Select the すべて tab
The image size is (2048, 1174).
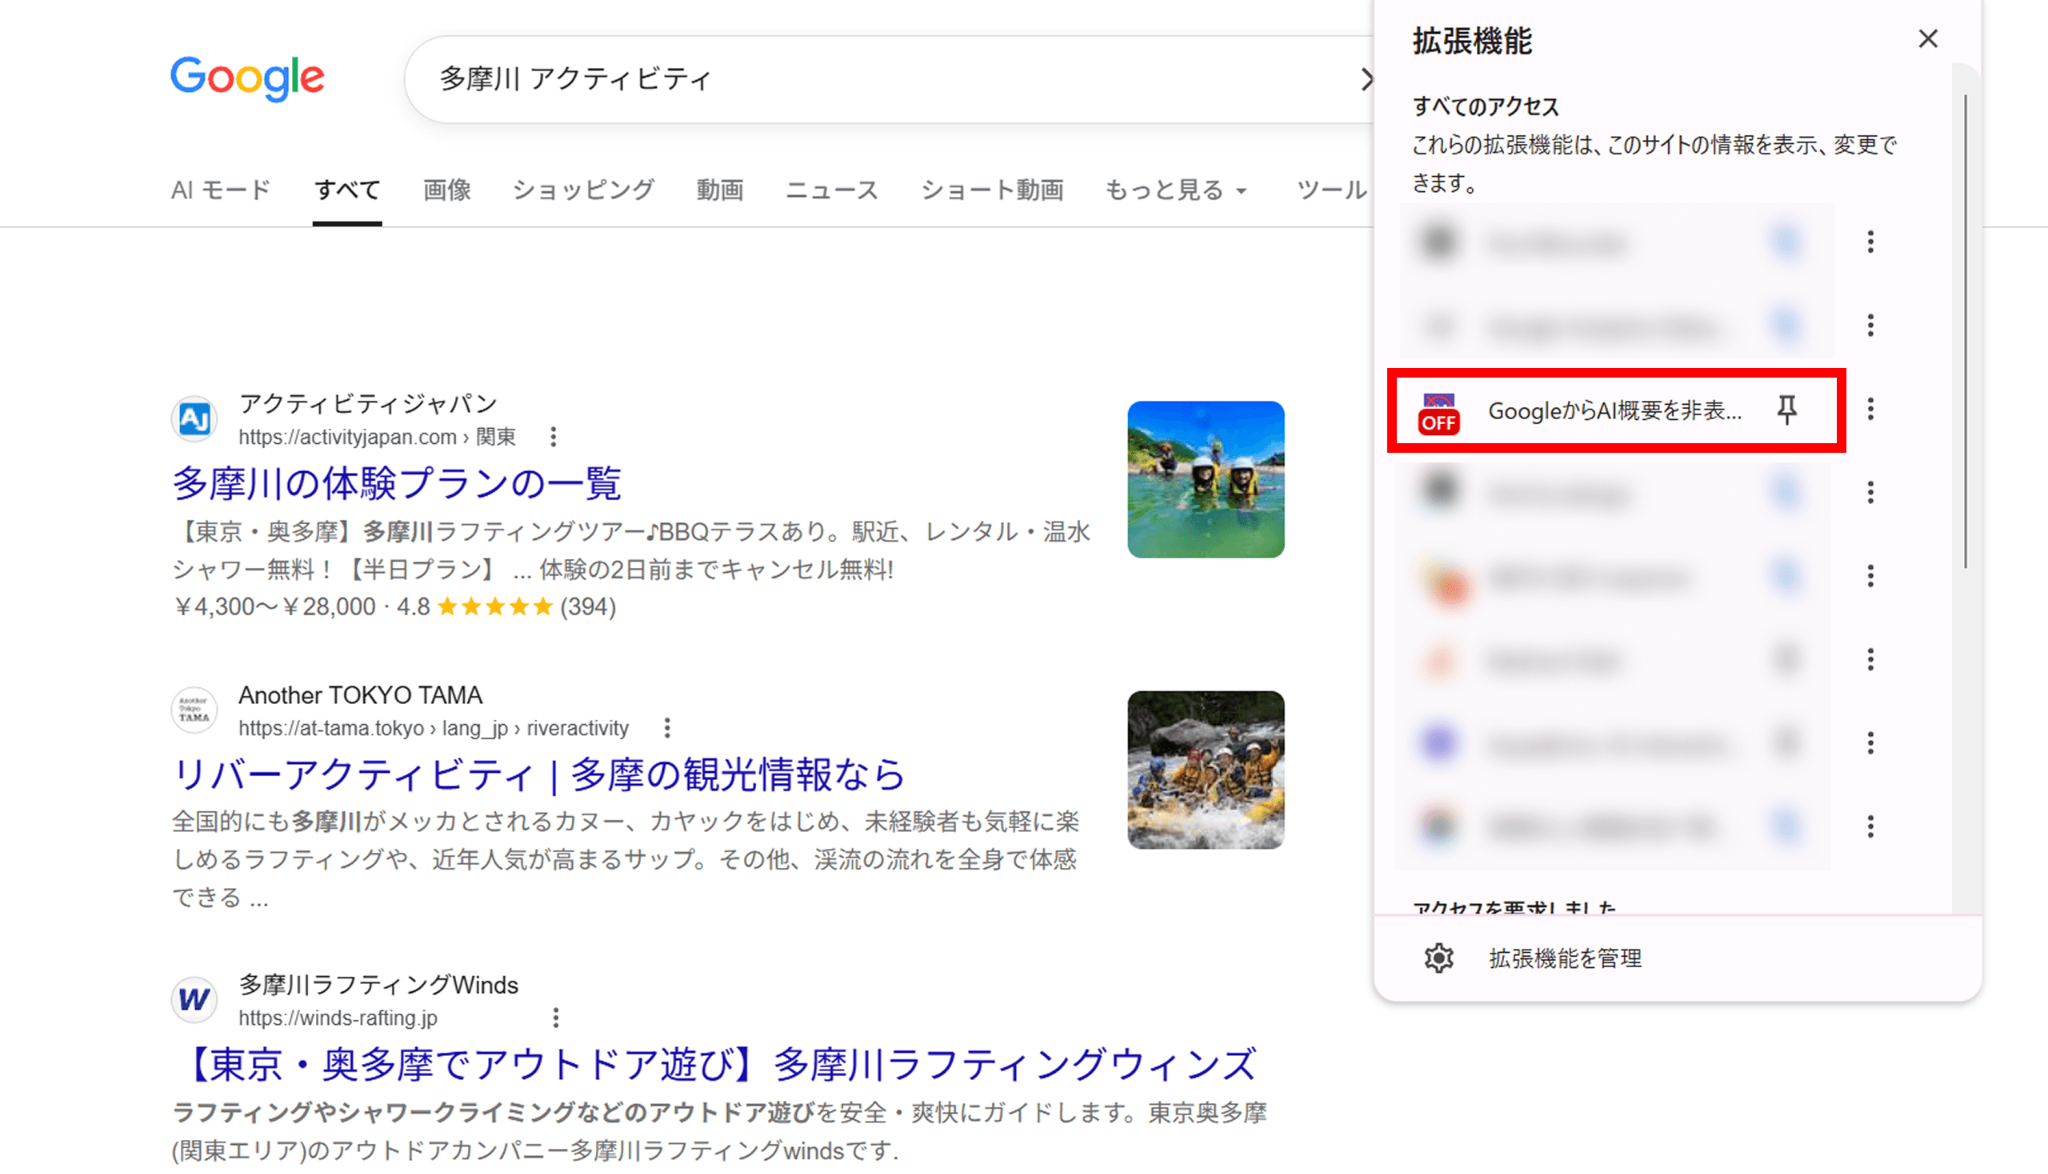click(x=347, y=190)
